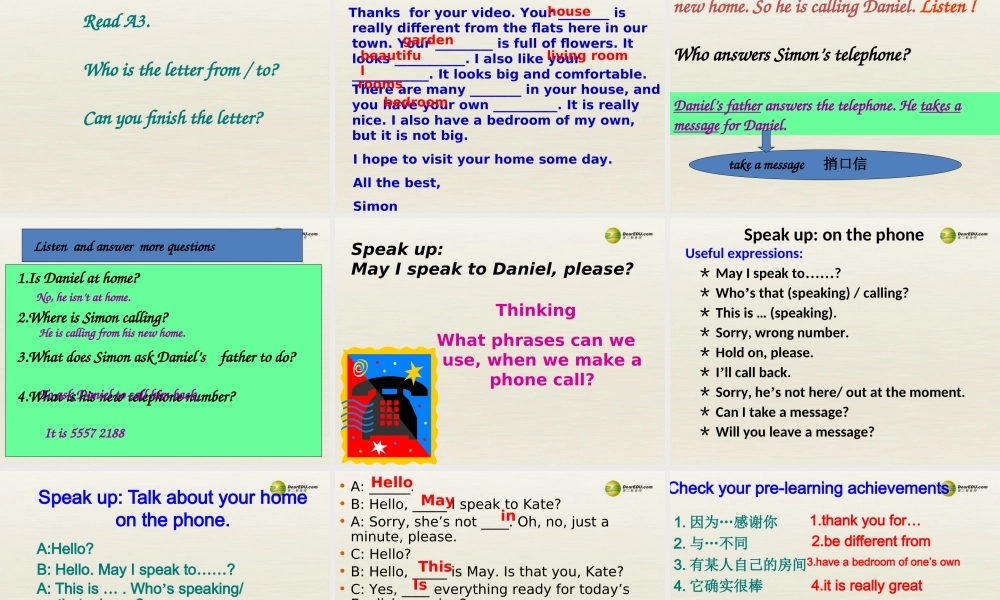Open the 'Check your pre-learning achievements' slide
The height and width of the screenshot is (600, 1000).
click(x=833, y=535)
